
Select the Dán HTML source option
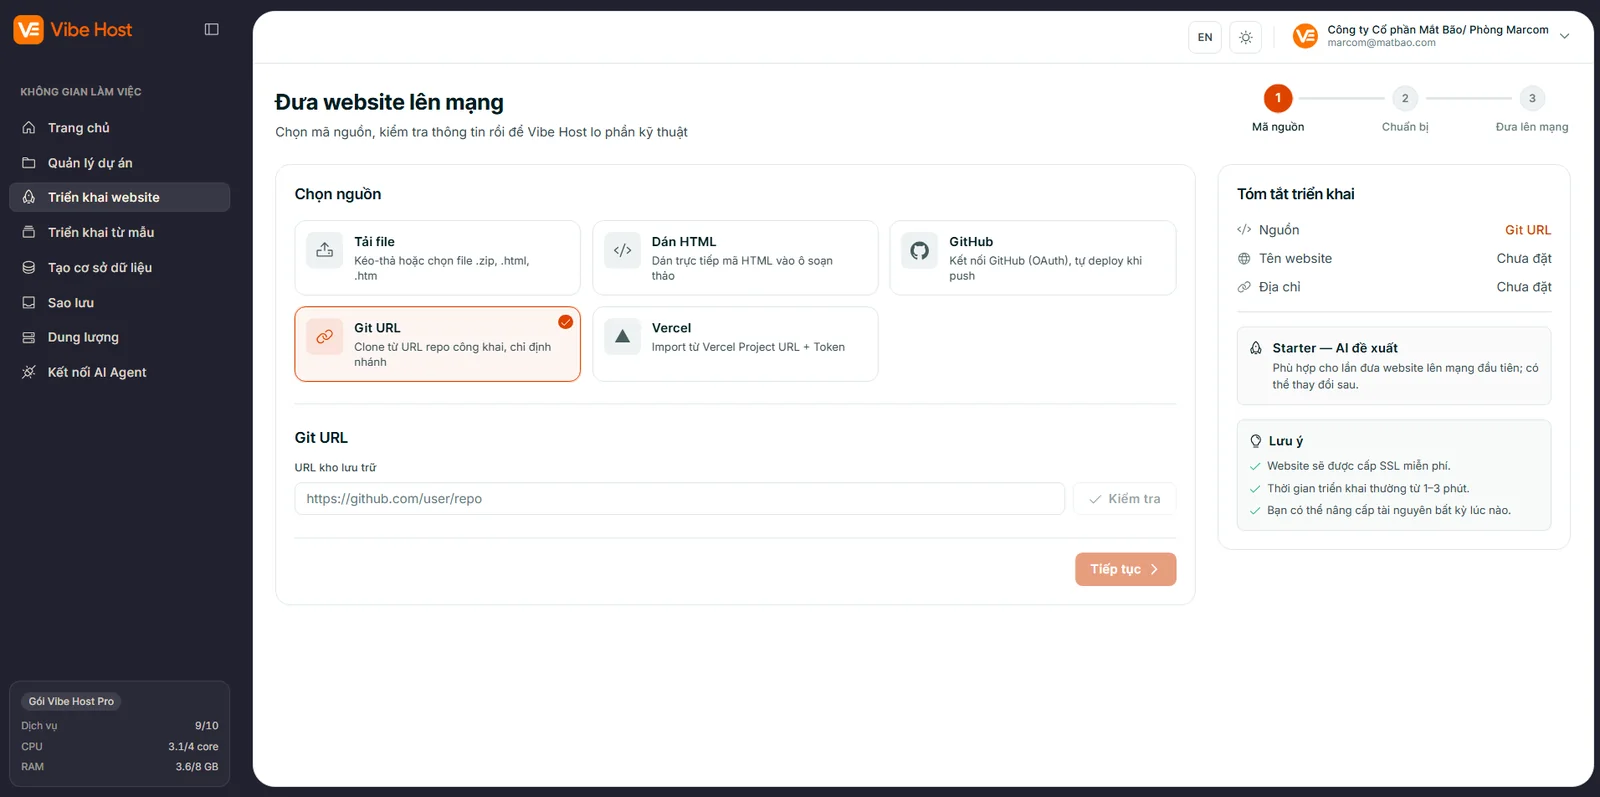(x=735, y=258)
